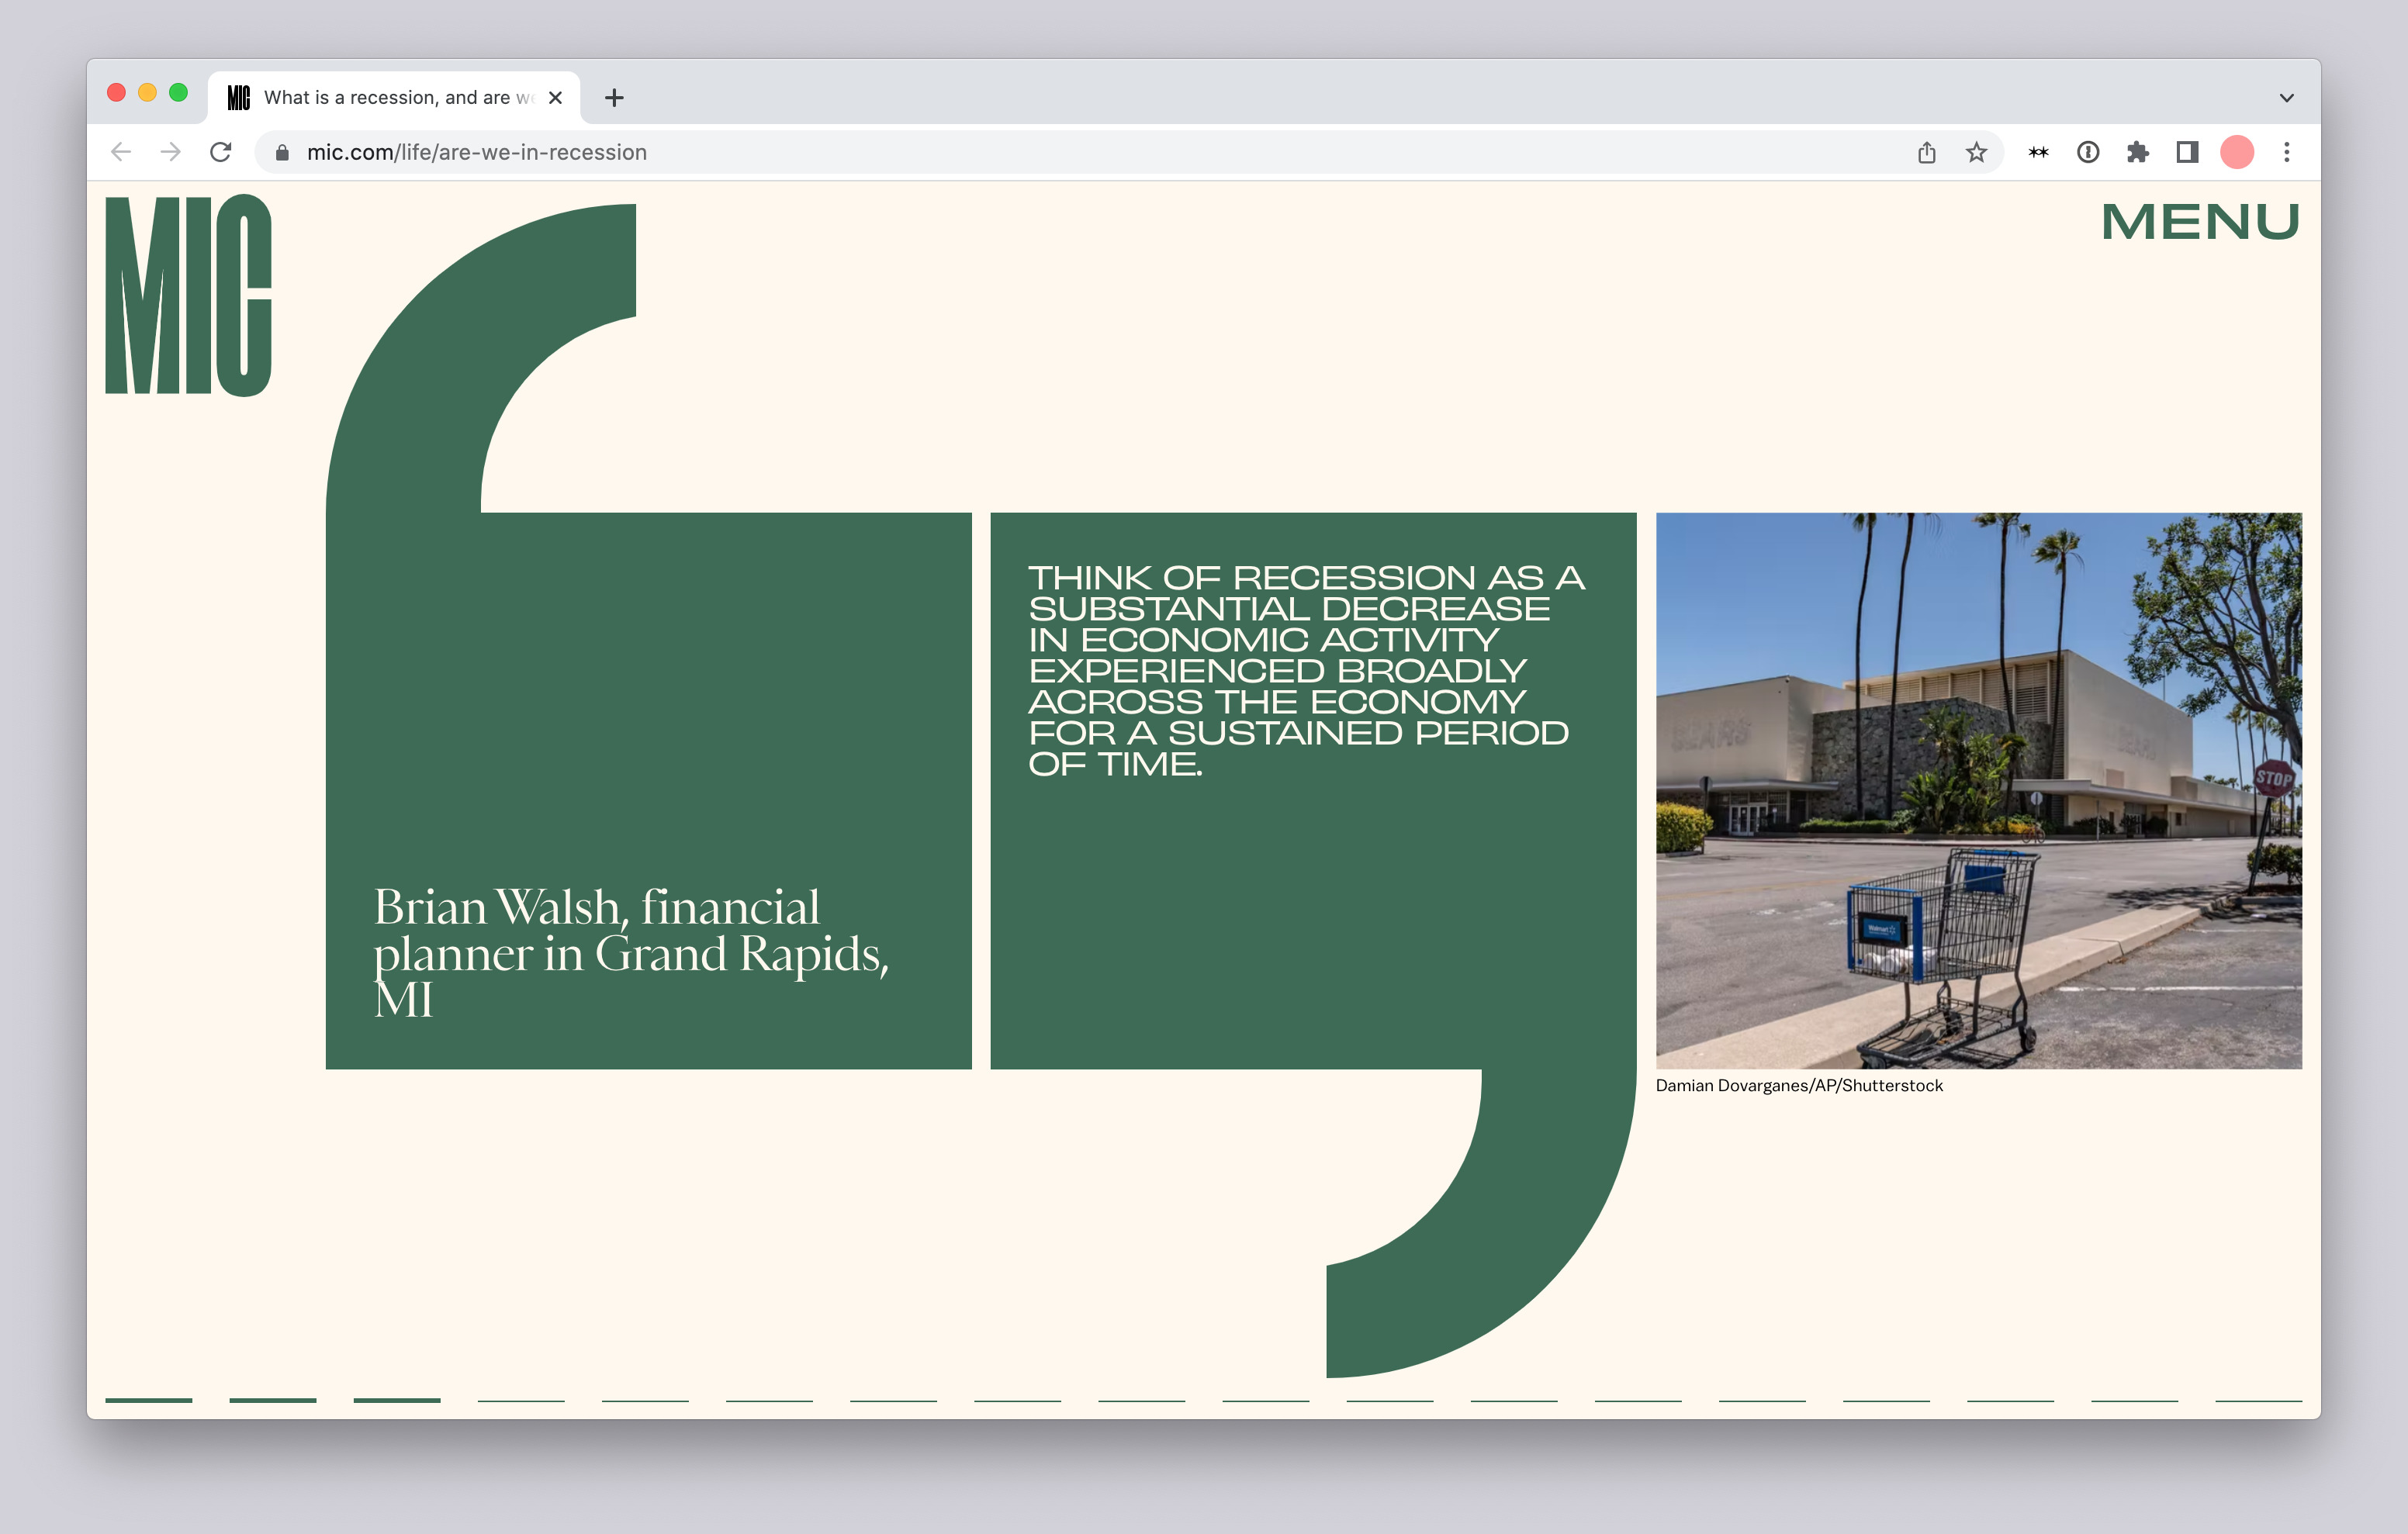Select the 'What is a recession' tab
The width and height of the screenshot is (2408, 1534).
point(390,98)
